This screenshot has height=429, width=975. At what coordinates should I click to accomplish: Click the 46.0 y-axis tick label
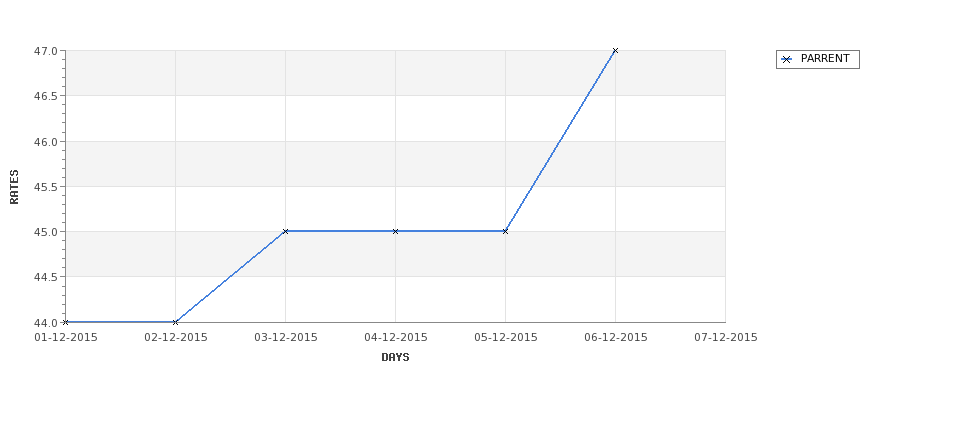click(45, 142)
